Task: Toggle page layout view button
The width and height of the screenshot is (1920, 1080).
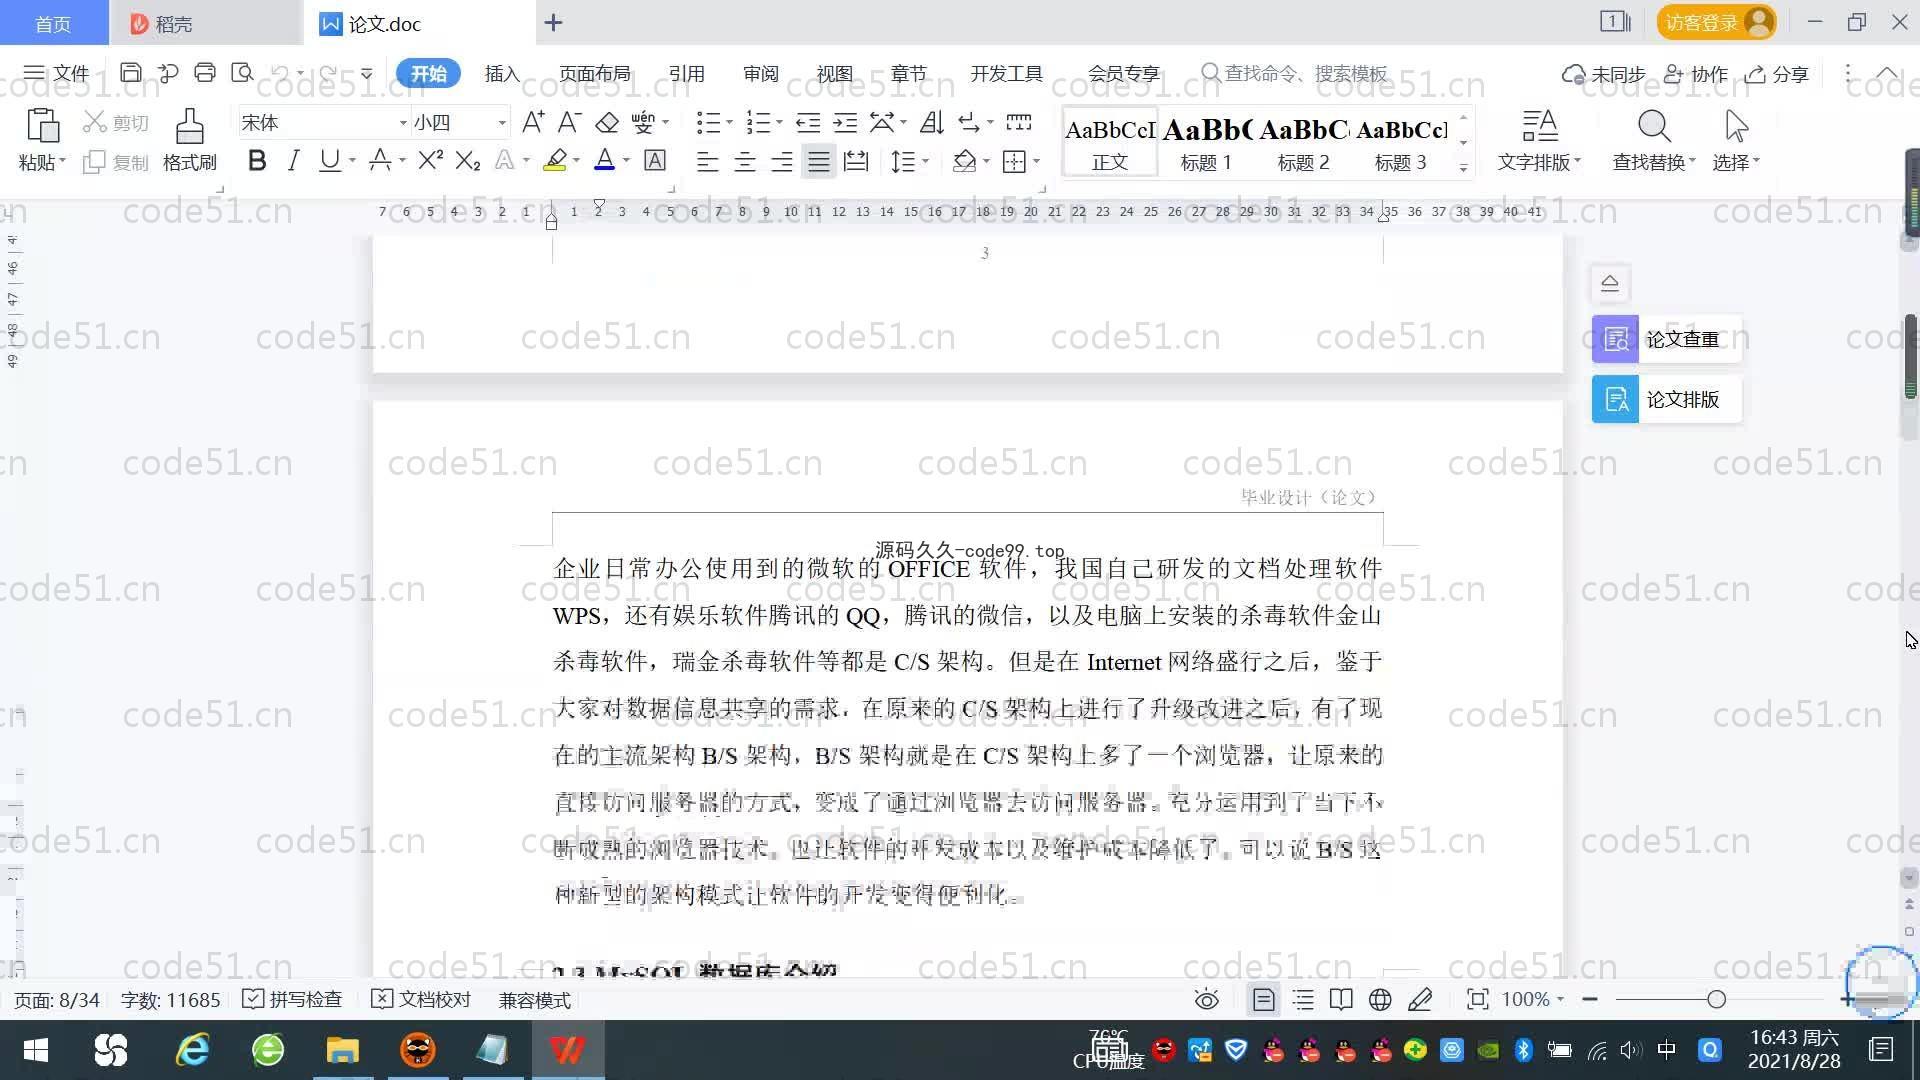Action: [1263, 999]
